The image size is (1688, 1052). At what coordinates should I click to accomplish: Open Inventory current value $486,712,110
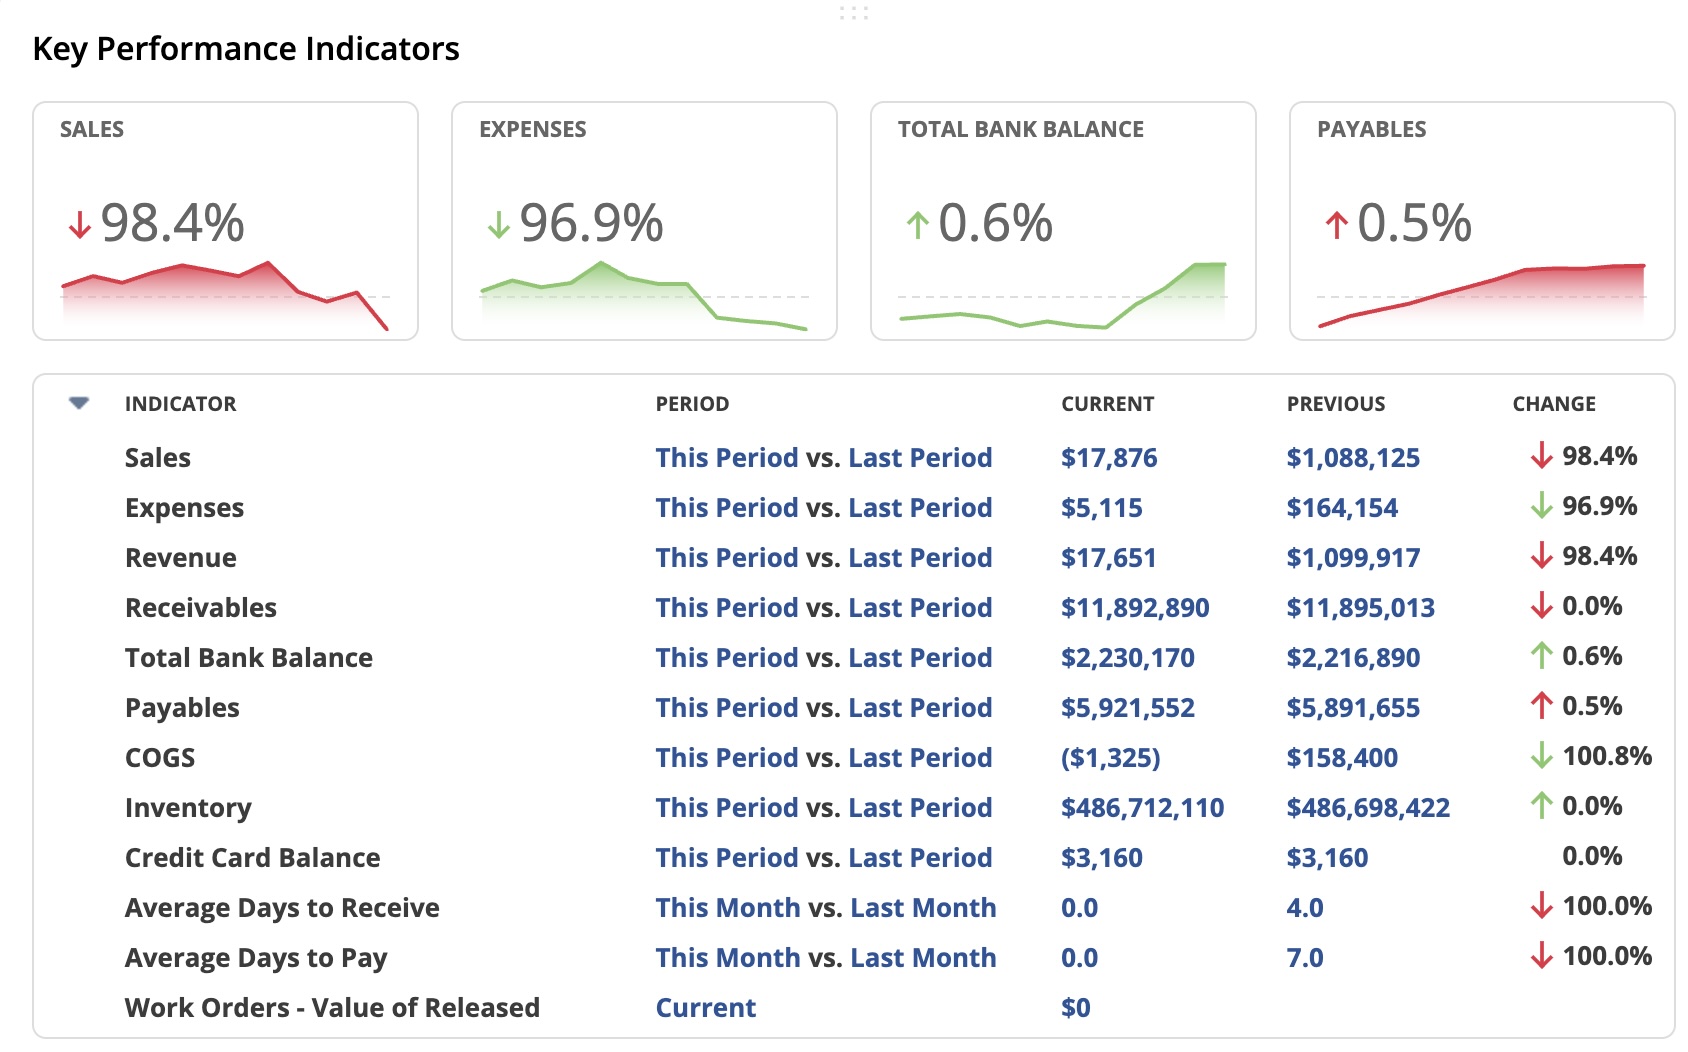pyautogui.click(x=1143, y=808)
